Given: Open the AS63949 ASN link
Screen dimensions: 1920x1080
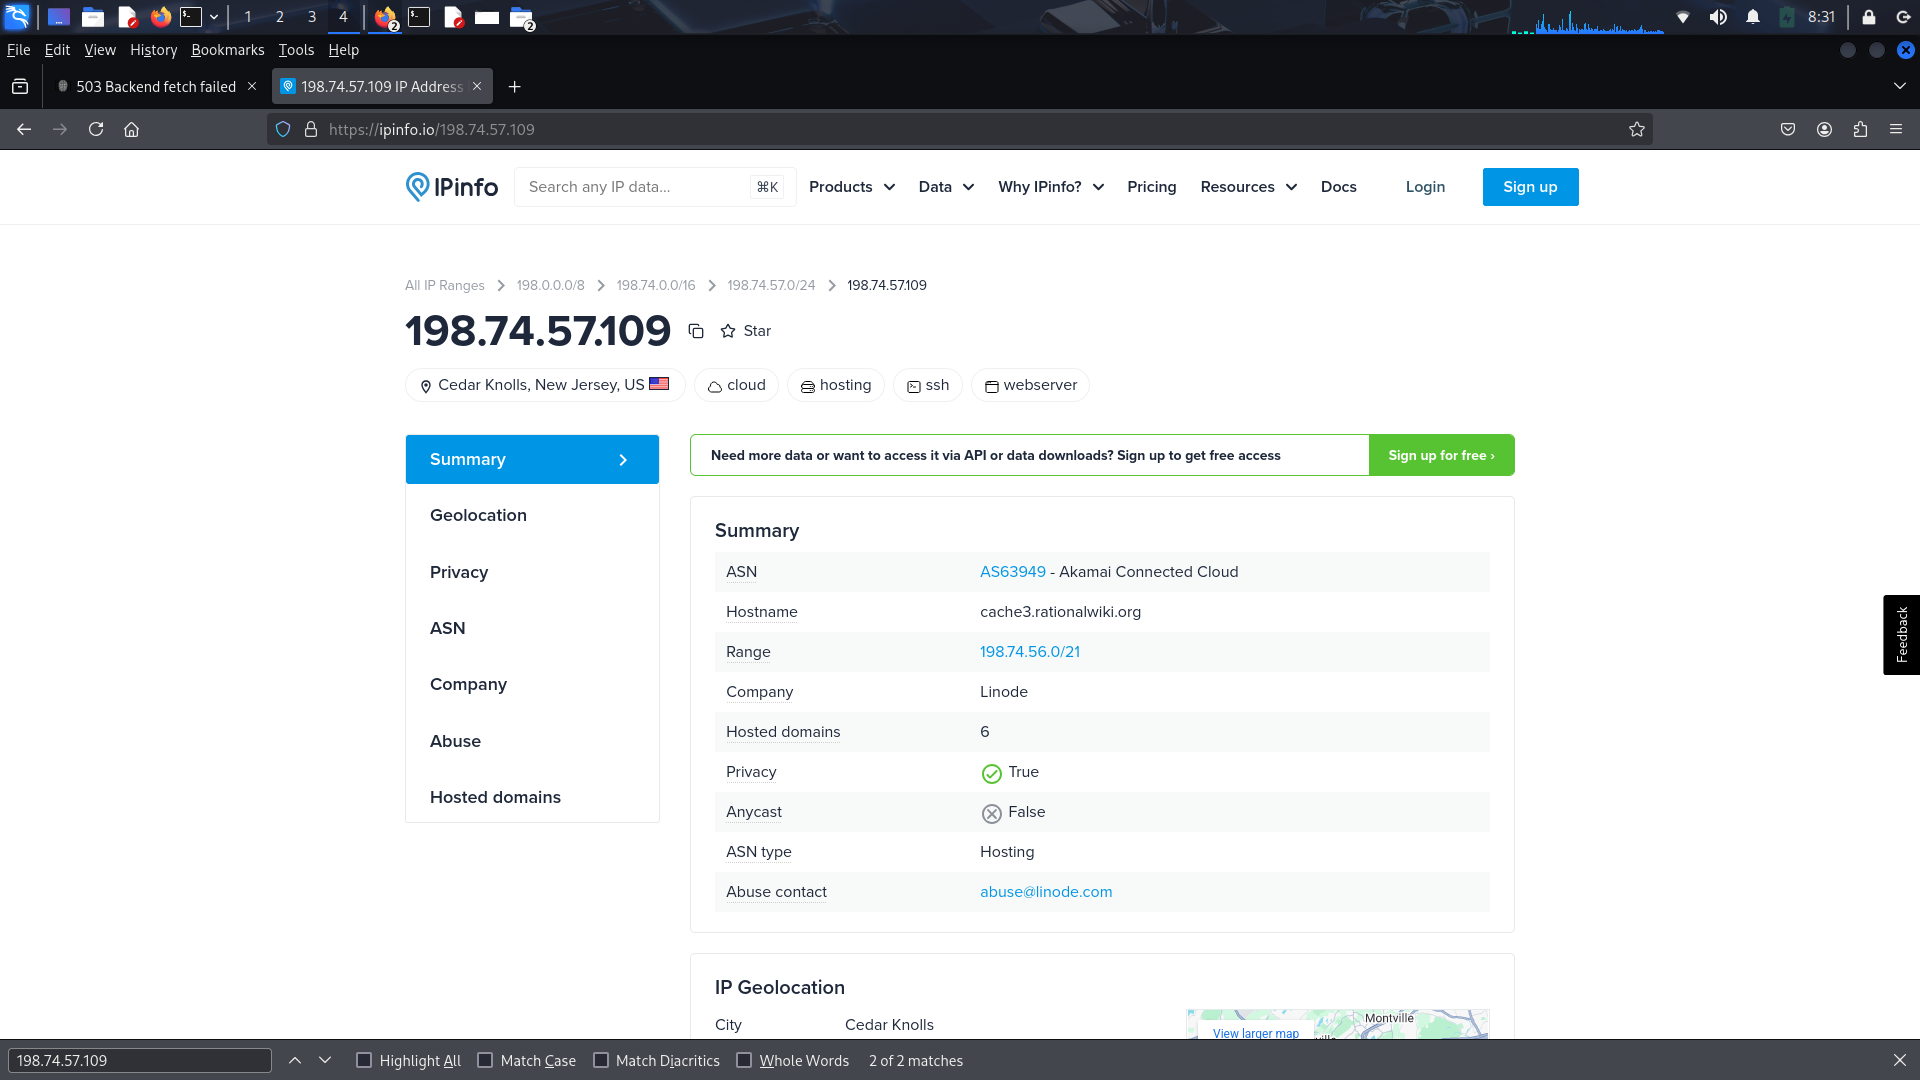Looking at the screenshot, I should tap(1012, 572).
